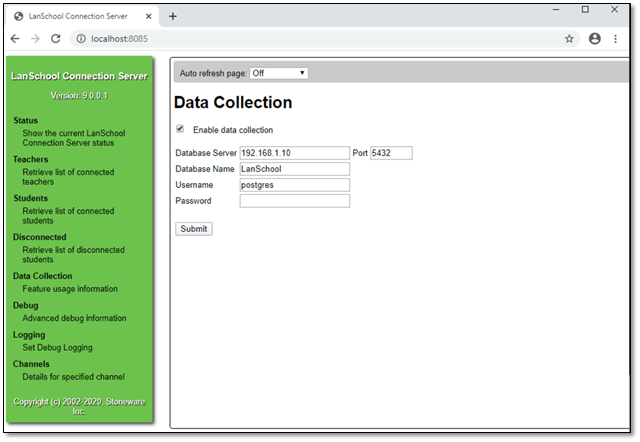Click the Database Name field

coord(295,169)
